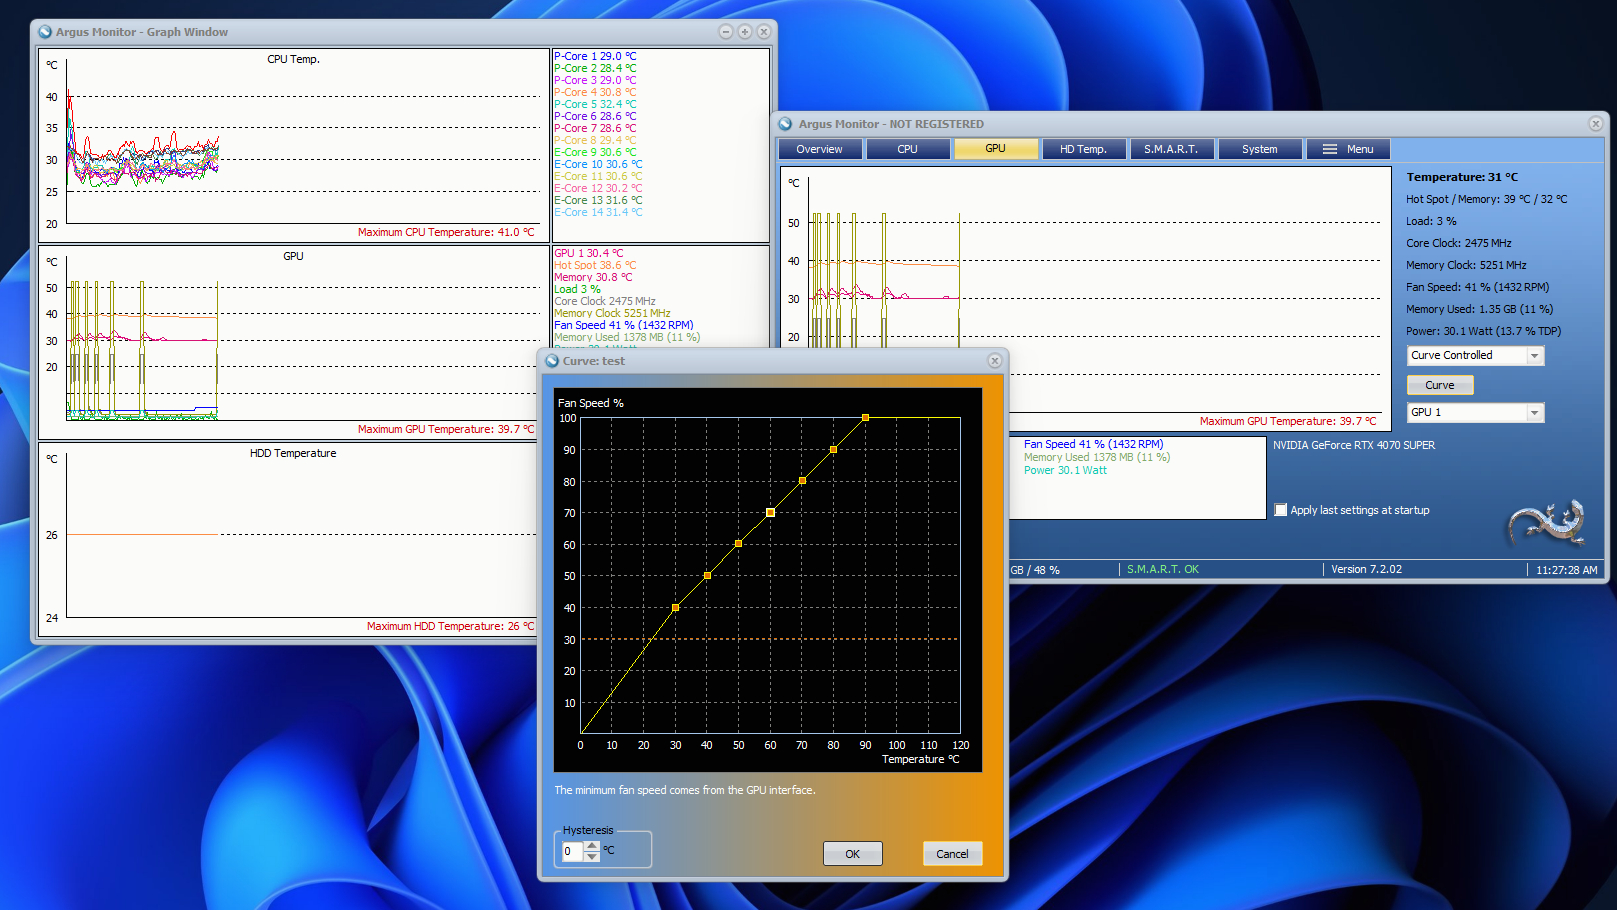Click the Argus Monitor main window title icon
The height and width of the screenshot is (910, 1617).
tap(787, 124)
